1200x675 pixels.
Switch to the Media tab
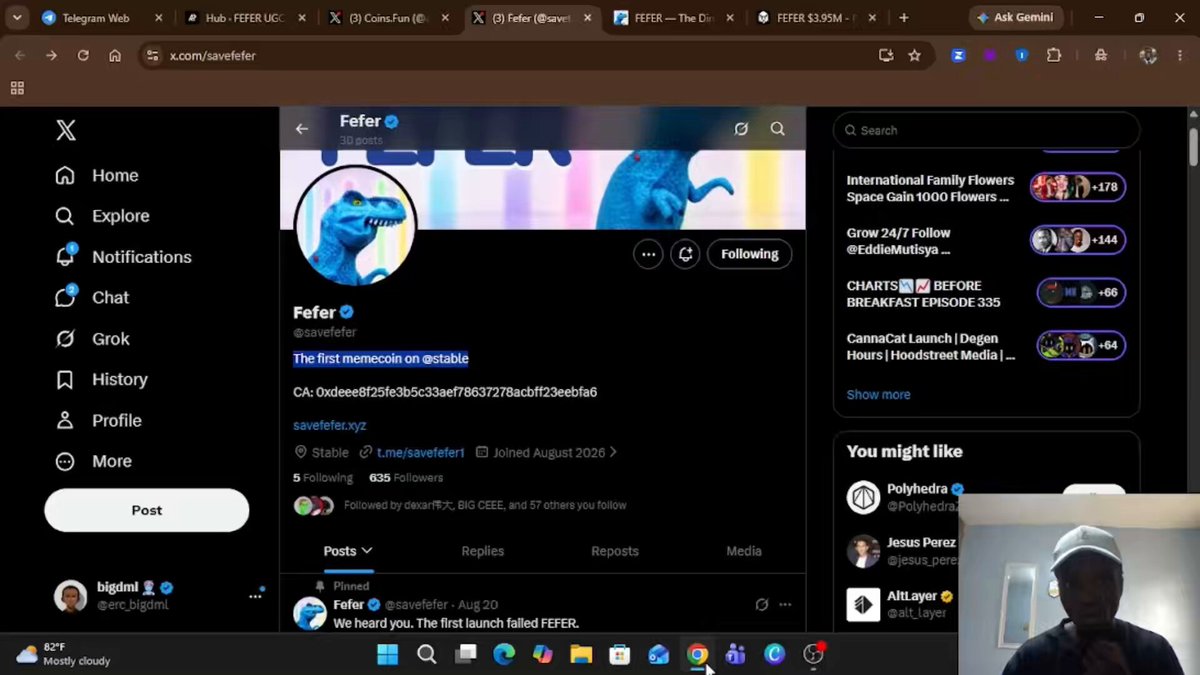[x=744, y=551]
